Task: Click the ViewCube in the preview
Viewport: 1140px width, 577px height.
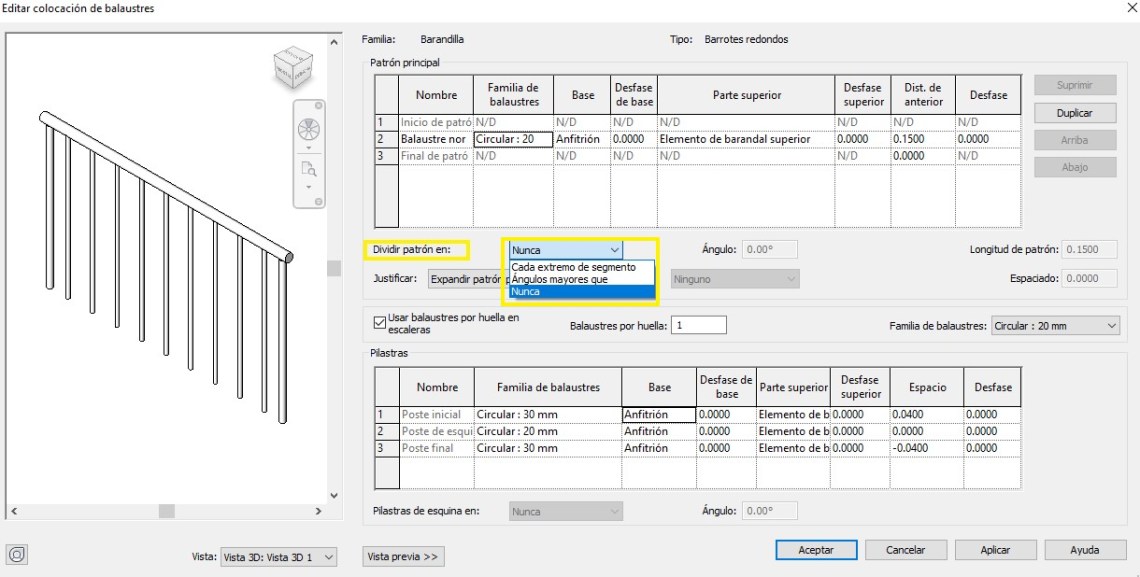Action: [x=292, y=68]
